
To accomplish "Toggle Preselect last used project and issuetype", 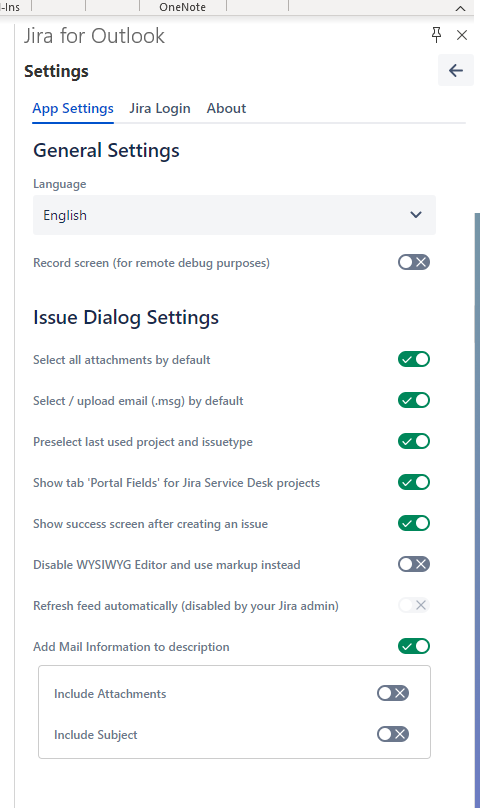I will [413, 441].
